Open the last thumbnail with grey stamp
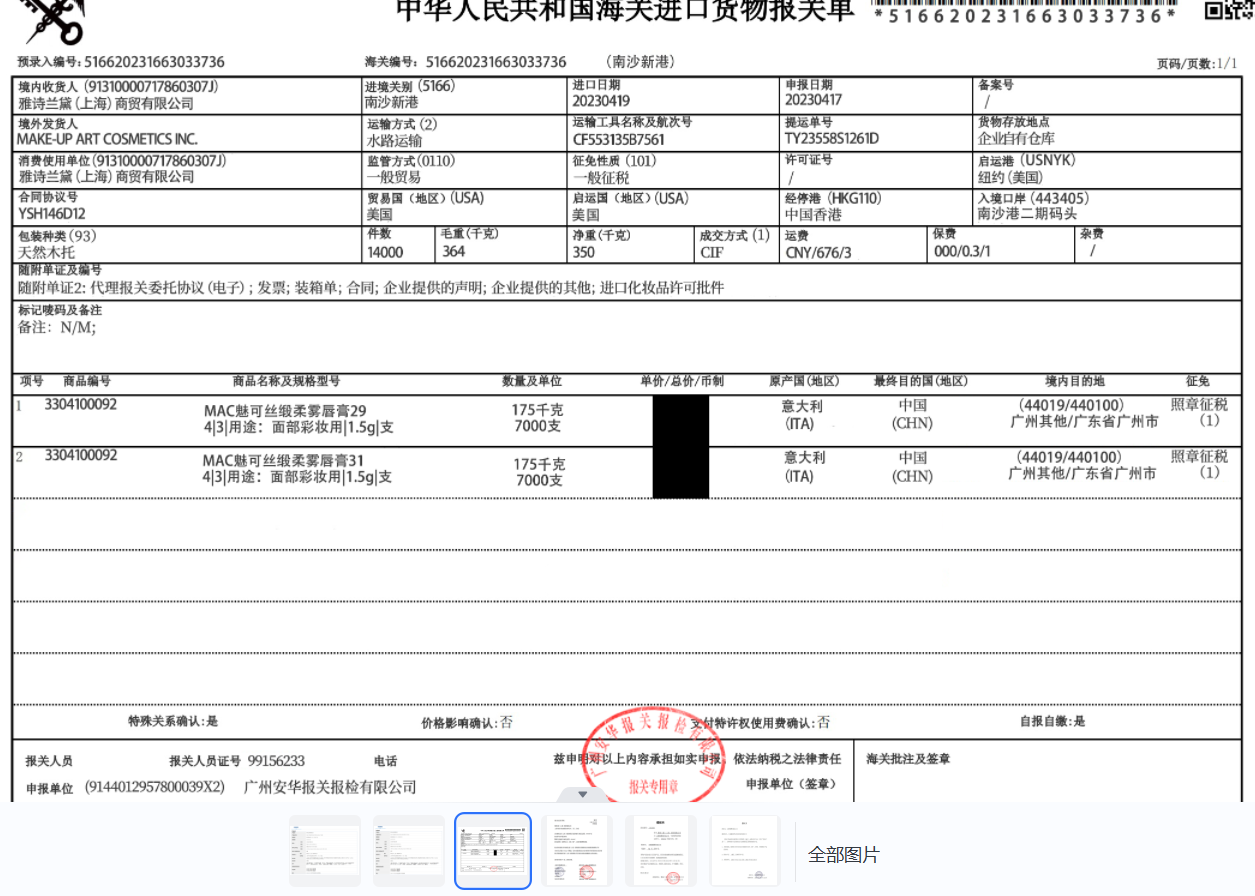The height and width of the screenshot is (896, 1255). (x=744, y=851)
